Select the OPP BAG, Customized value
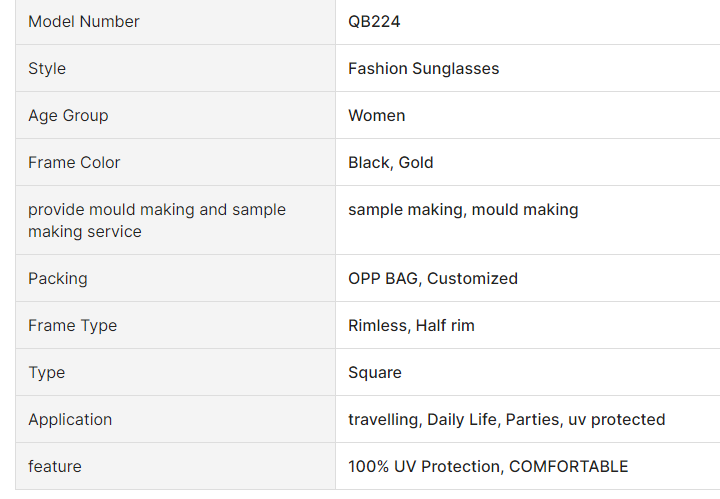Viewport: 720px width, 499px height. coord(432,278)
